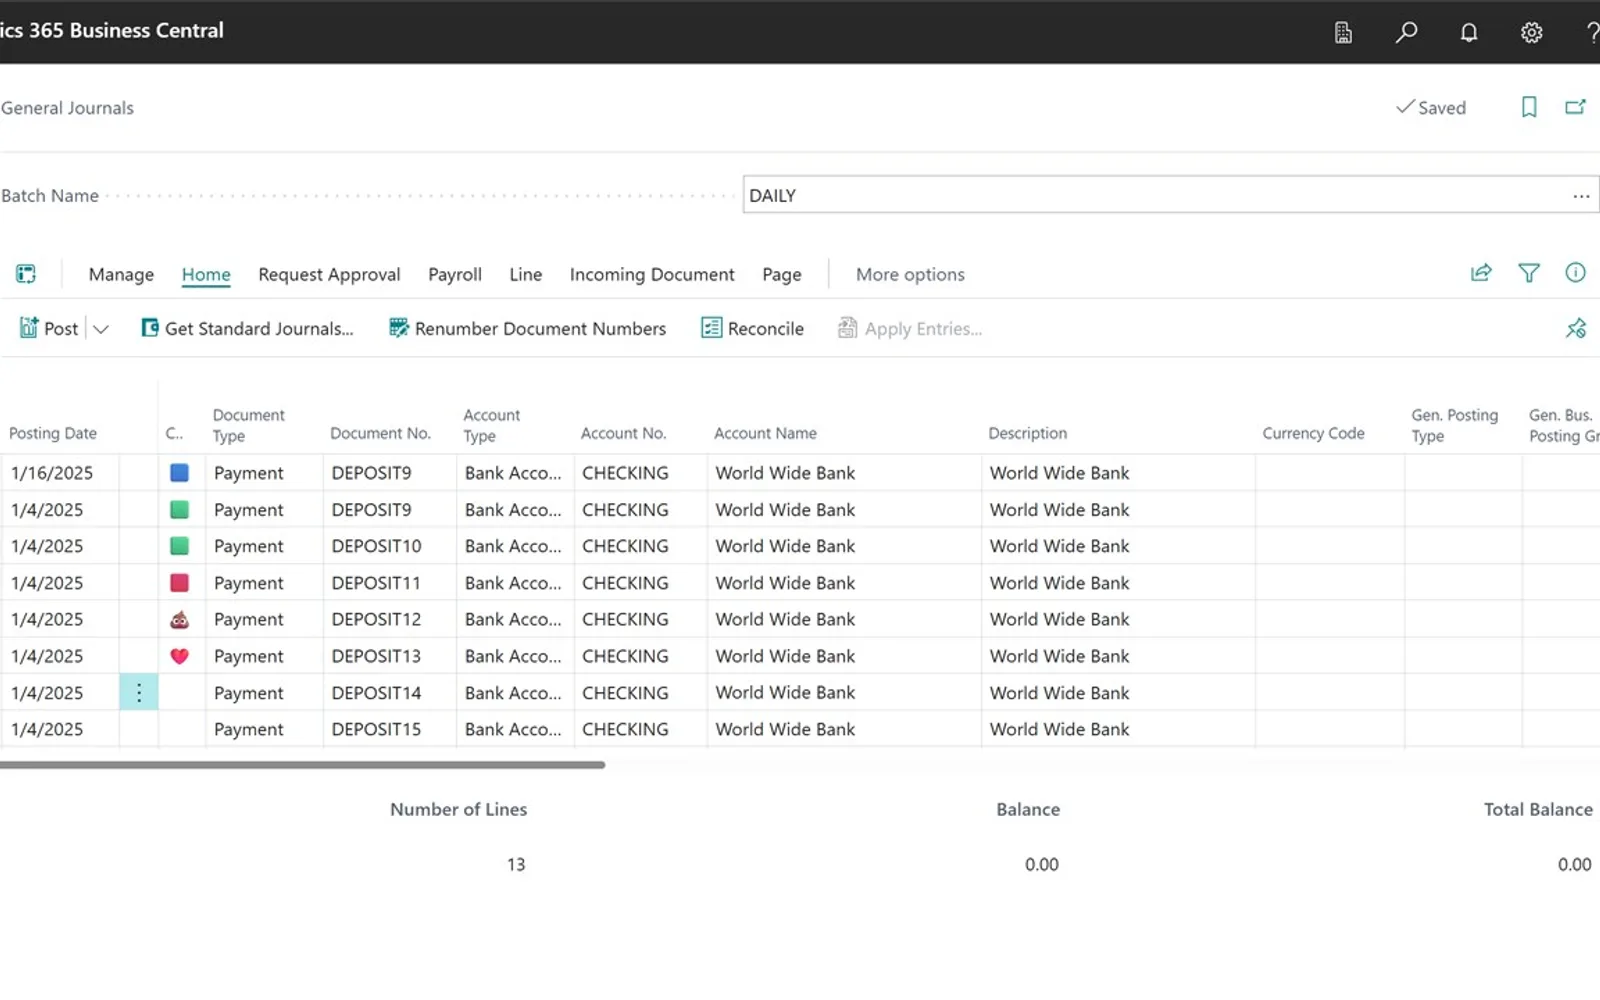Click the Posting Date column header
Image resolution: width=1600 pixels, height=1000 pixels.
[53, 433]
